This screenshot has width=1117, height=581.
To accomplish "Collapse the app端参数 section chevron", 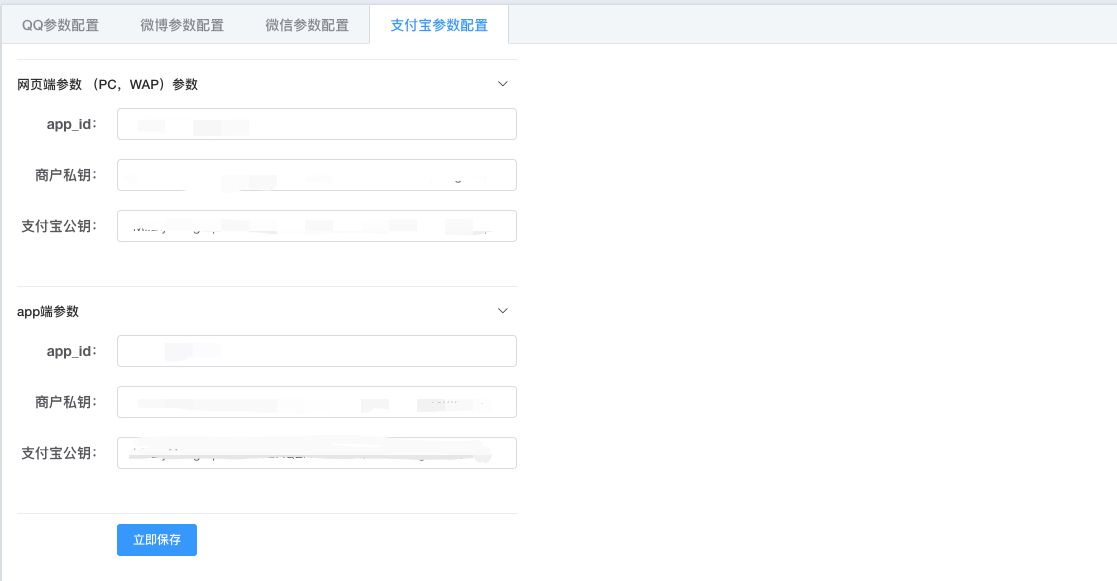I will (x=503, y=311).
